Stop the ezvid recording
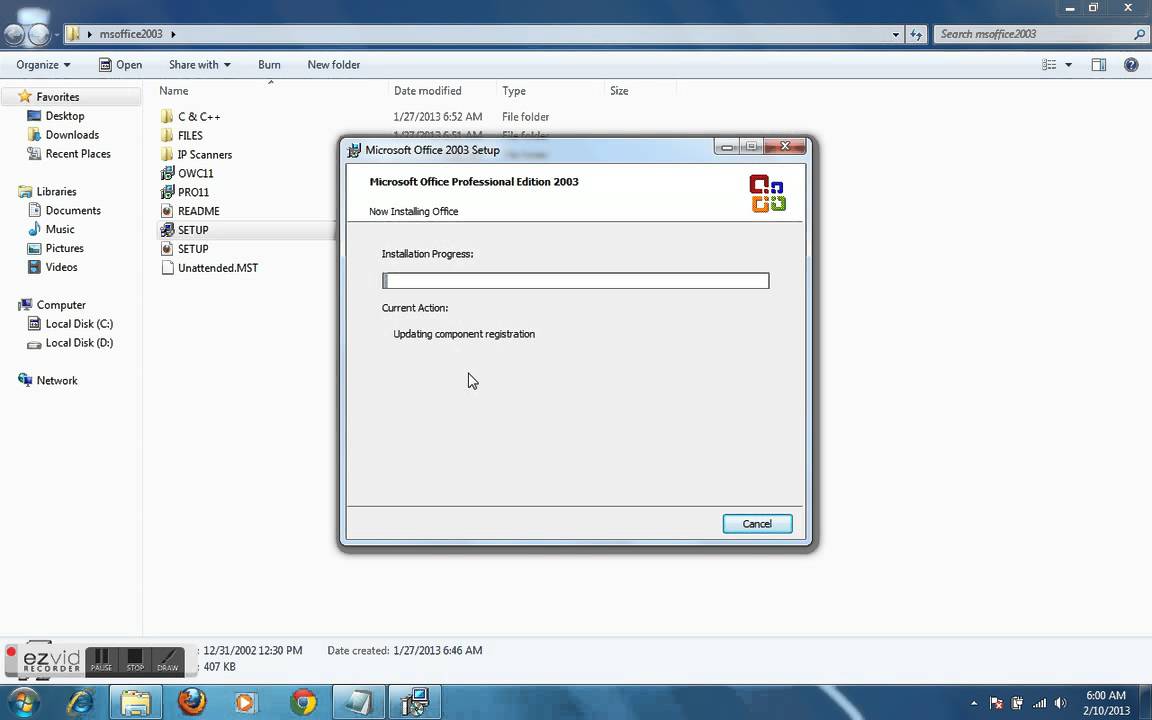The width and height of the screenshot is (1152, 720). (135, 660)
